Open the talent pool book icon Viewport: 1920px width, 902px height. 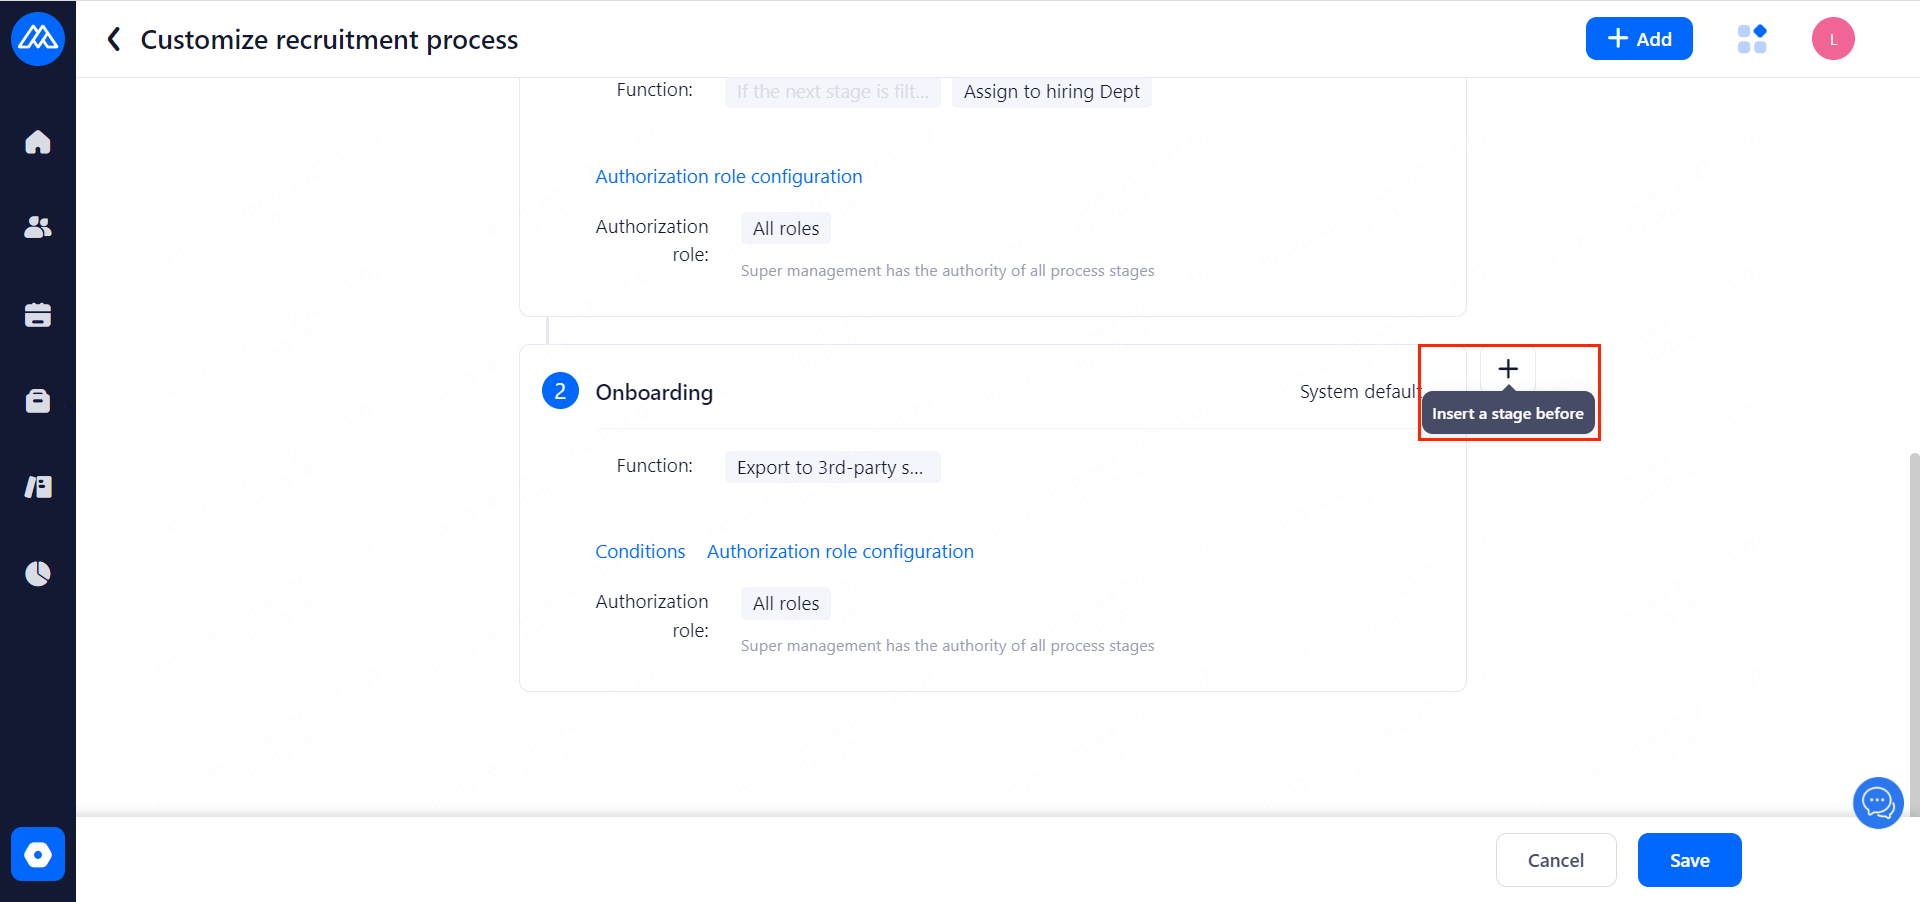tap(38, 487)
